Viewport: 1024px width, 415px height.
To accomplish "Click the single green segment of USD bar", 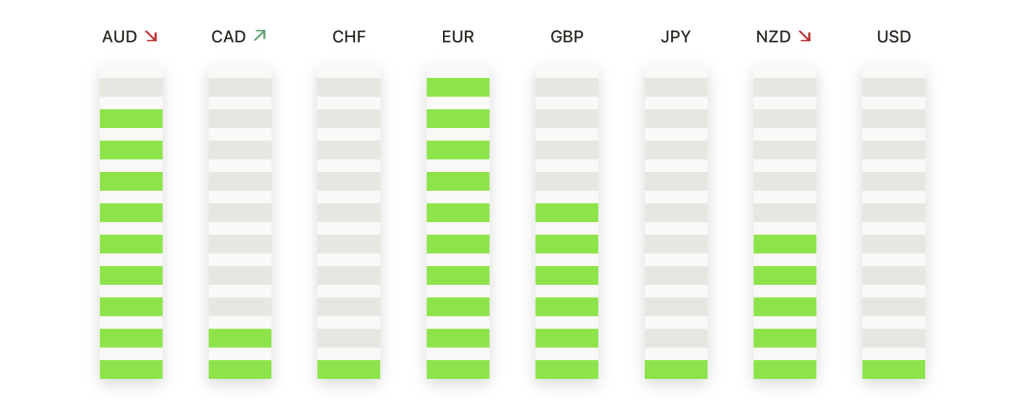I will (x=893, y=369).
